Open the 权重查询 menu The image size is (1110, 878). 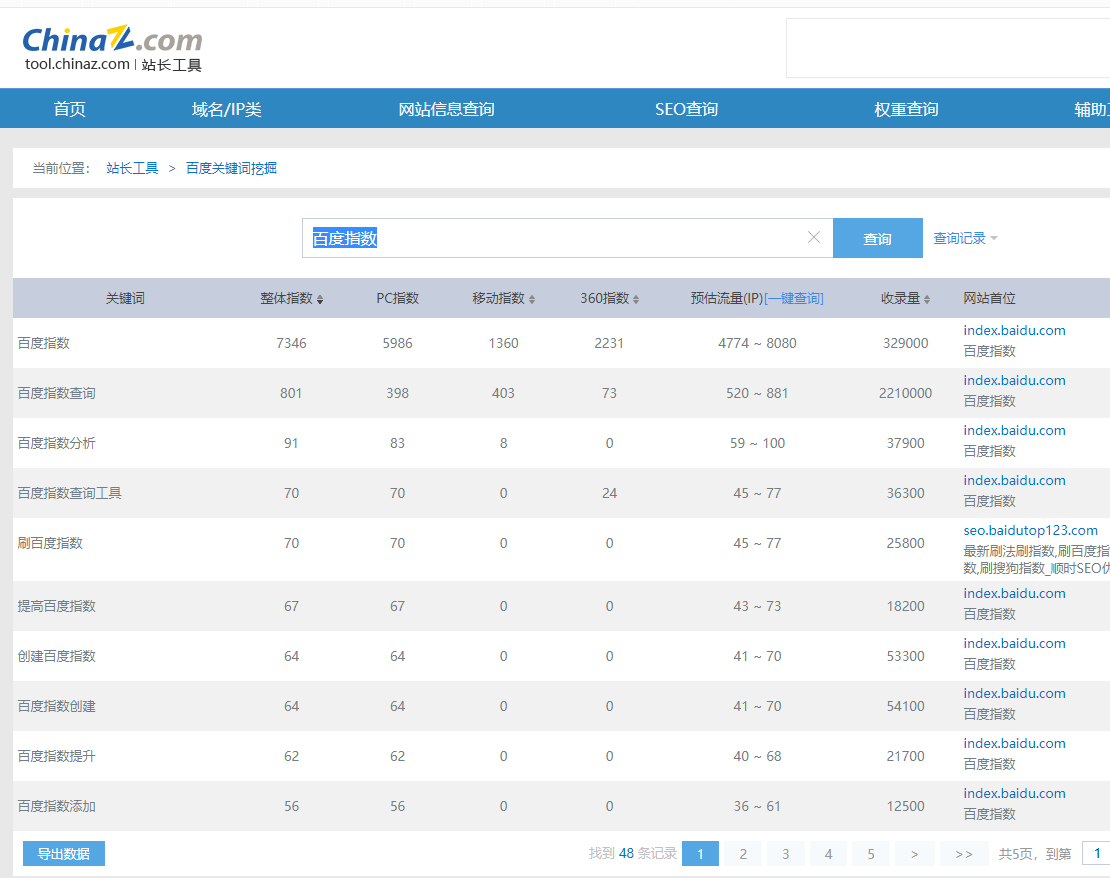tap(906, 109)
